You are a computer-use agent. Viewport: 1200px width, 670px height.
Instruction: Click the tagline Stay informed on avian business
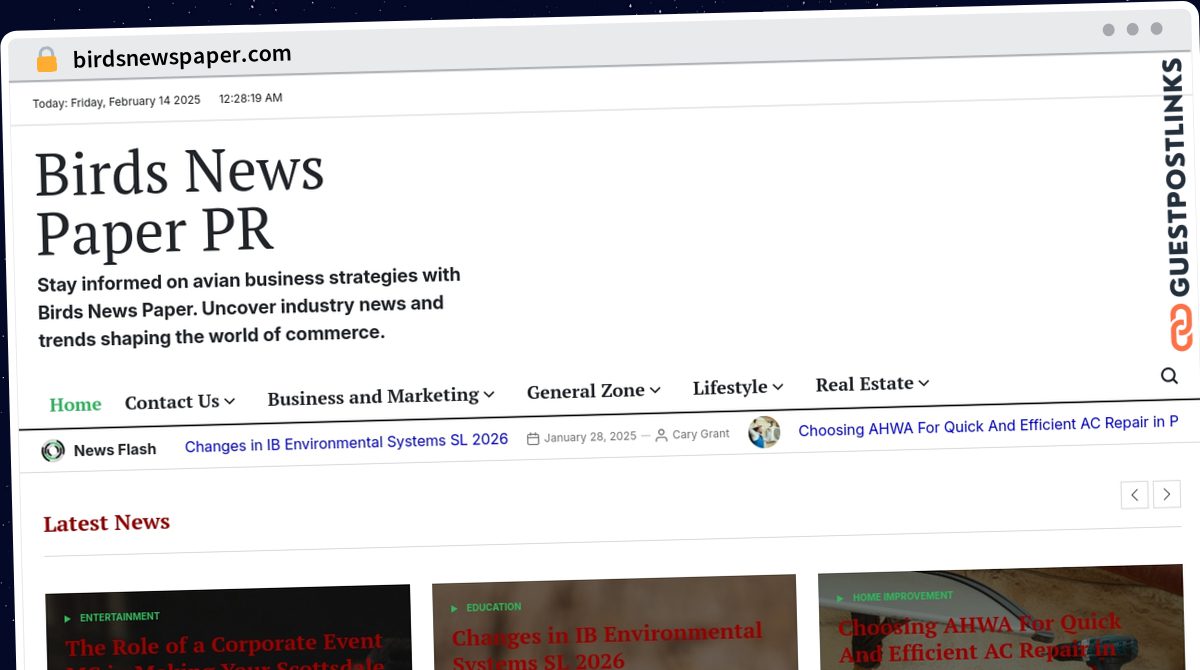click(x=249, y=307)
